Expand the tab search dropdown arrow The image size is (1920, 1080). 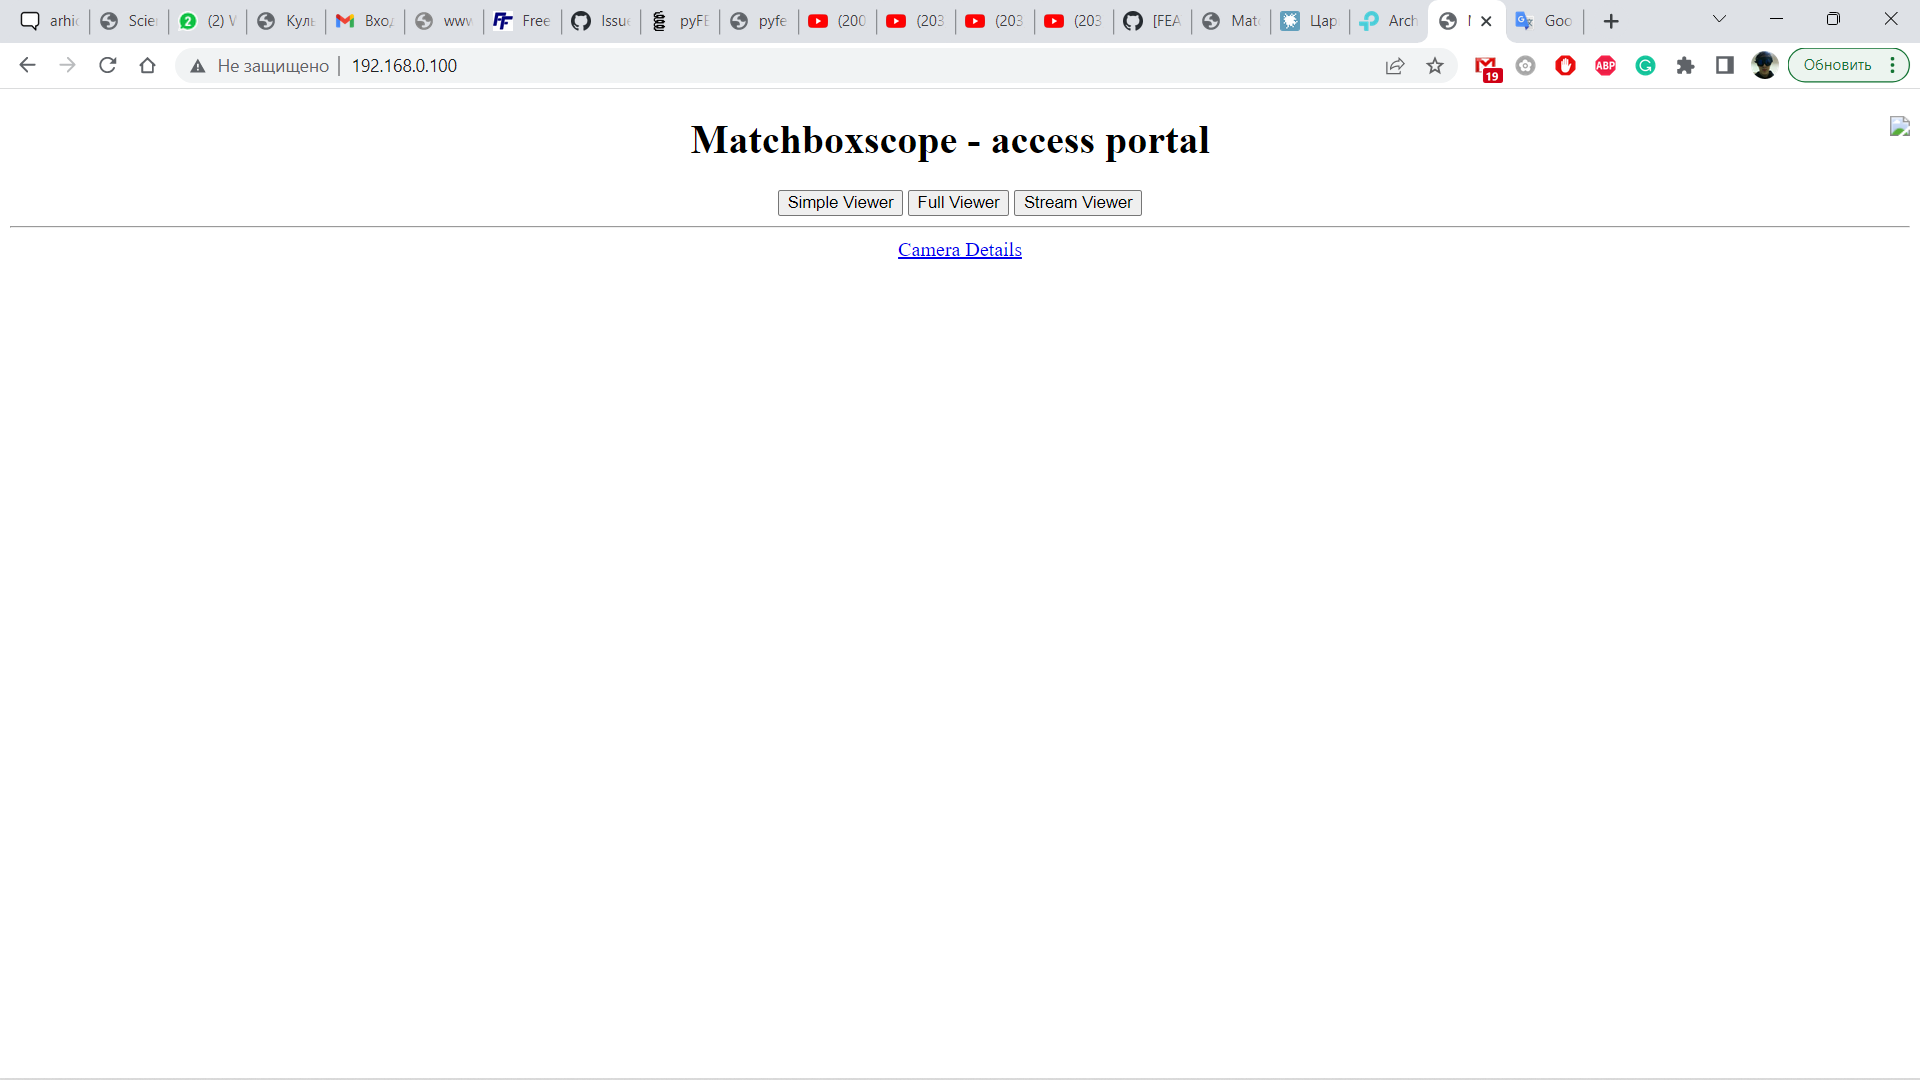coord(1719,19)
